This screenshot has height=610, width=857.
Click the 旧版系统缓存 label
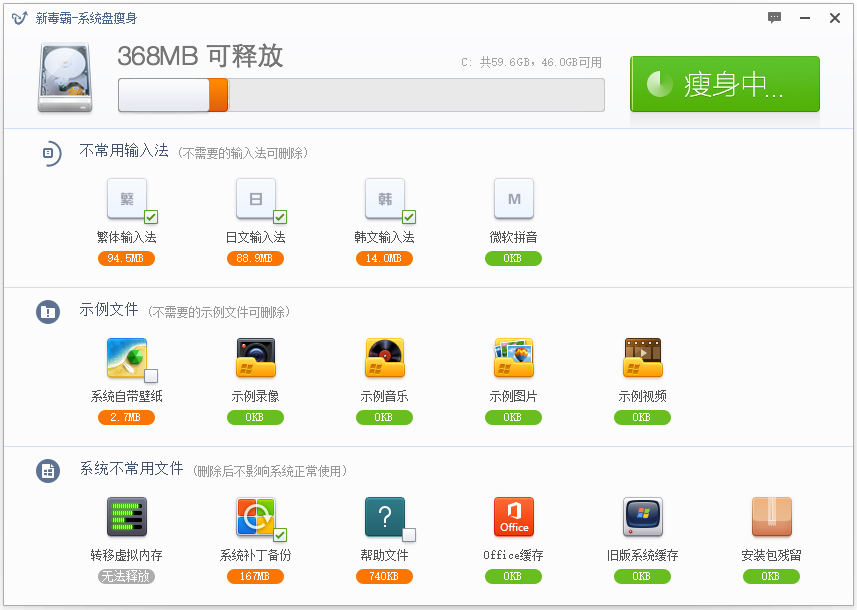tap(642, 555)
